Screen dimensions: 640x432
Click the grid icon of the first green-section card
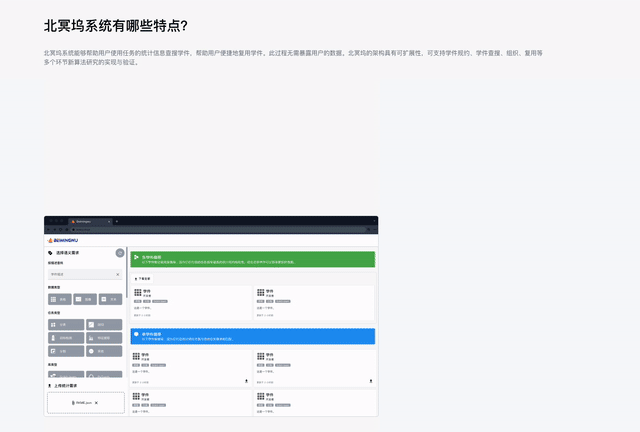137,293
